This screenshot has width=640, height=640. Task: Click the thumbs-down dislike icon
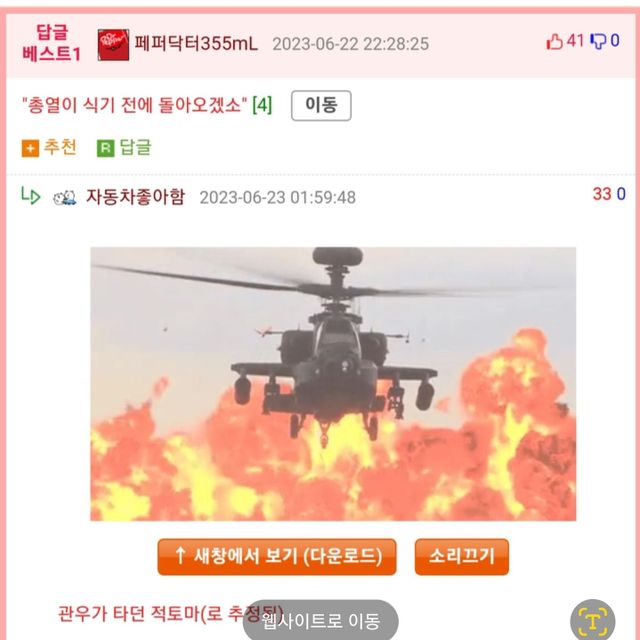tap(598, 41)
